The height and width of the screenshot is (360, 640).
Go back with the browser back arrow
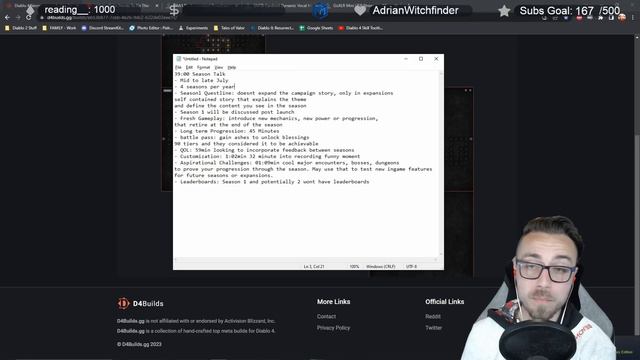pos(7,18)
